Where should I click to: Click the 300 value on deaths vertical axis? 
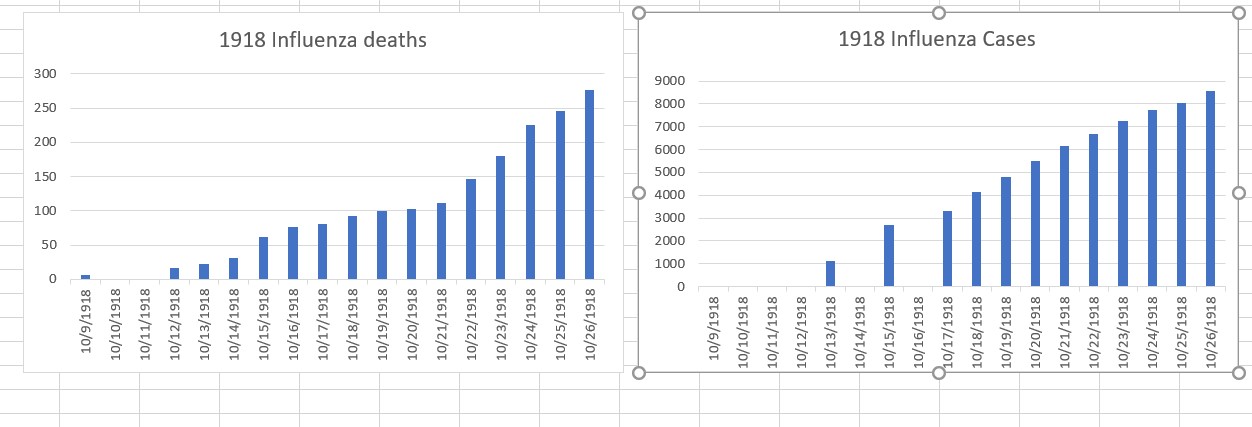44,74
